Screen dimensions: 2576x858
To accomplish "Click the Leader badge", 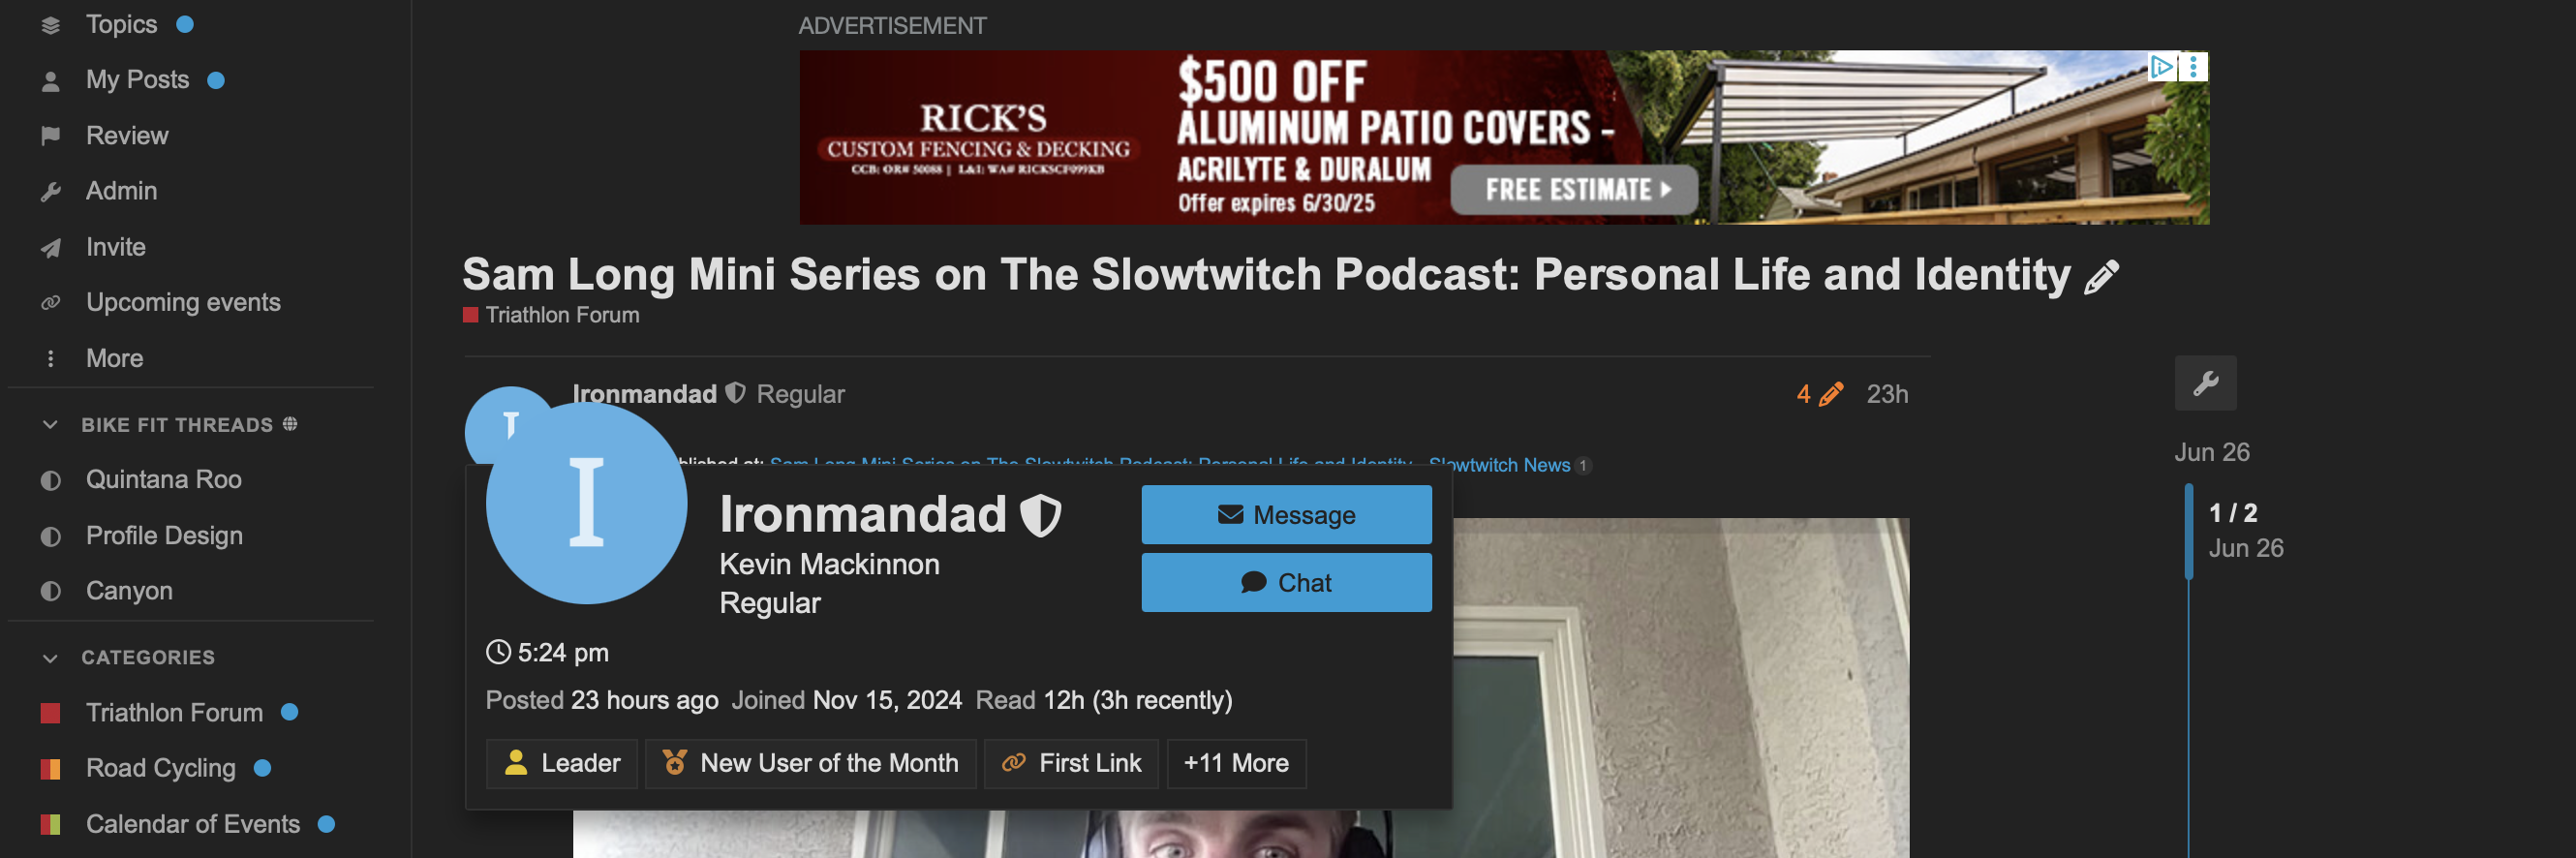I will (562, 764).
